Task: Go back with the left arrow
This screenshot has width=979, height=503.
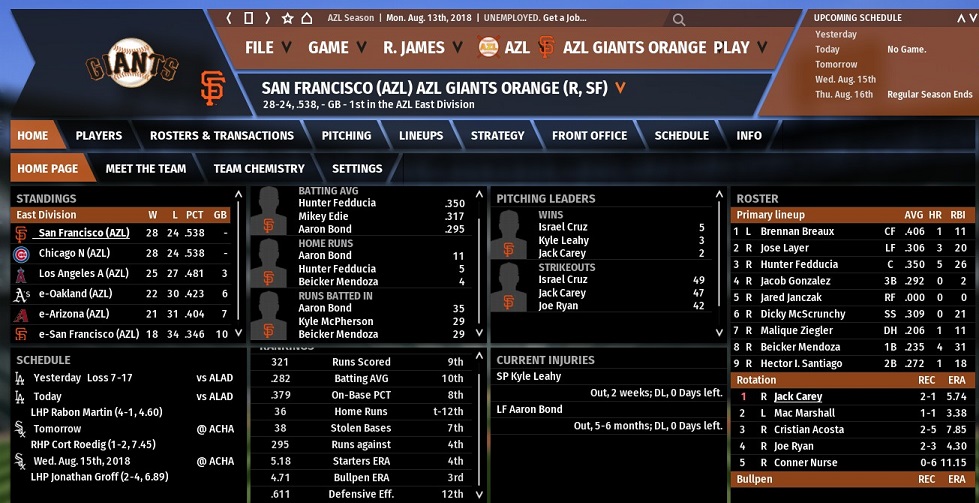Action: [229, 18]
